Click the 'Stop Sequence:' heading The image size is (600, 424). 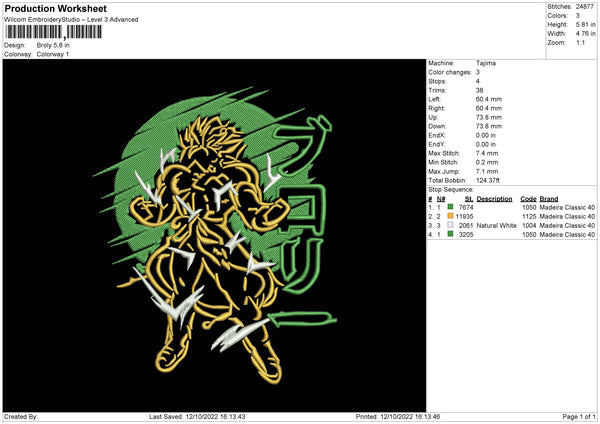click(x=451, y=189)
